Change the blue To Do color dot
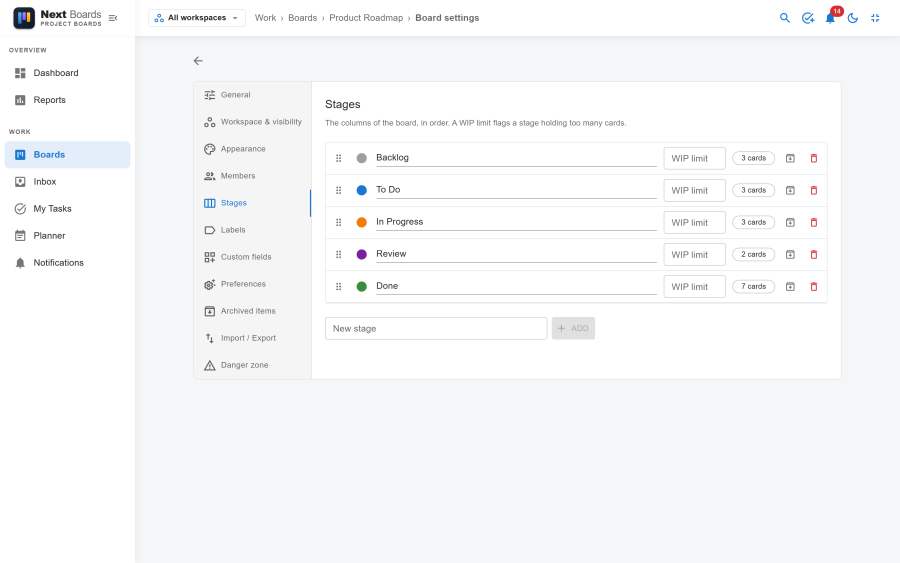Viewport: 900px width, 563px height. (x=362, y=191)
